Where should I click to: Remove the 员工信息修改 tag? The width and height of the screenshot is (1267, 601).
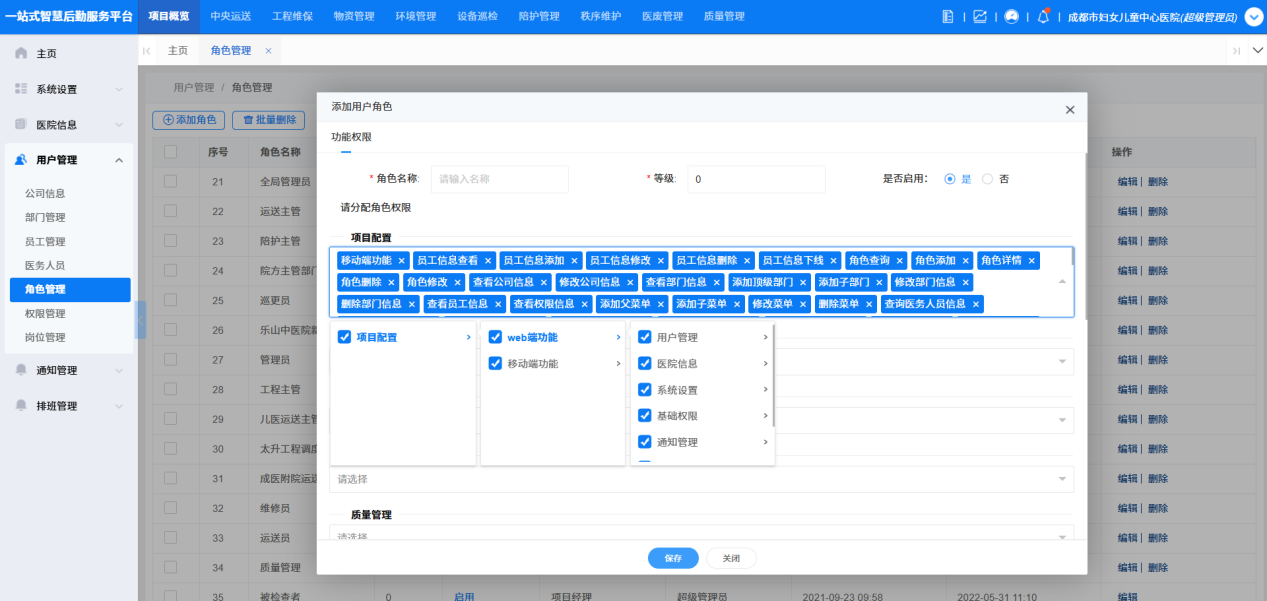(661, 261)
